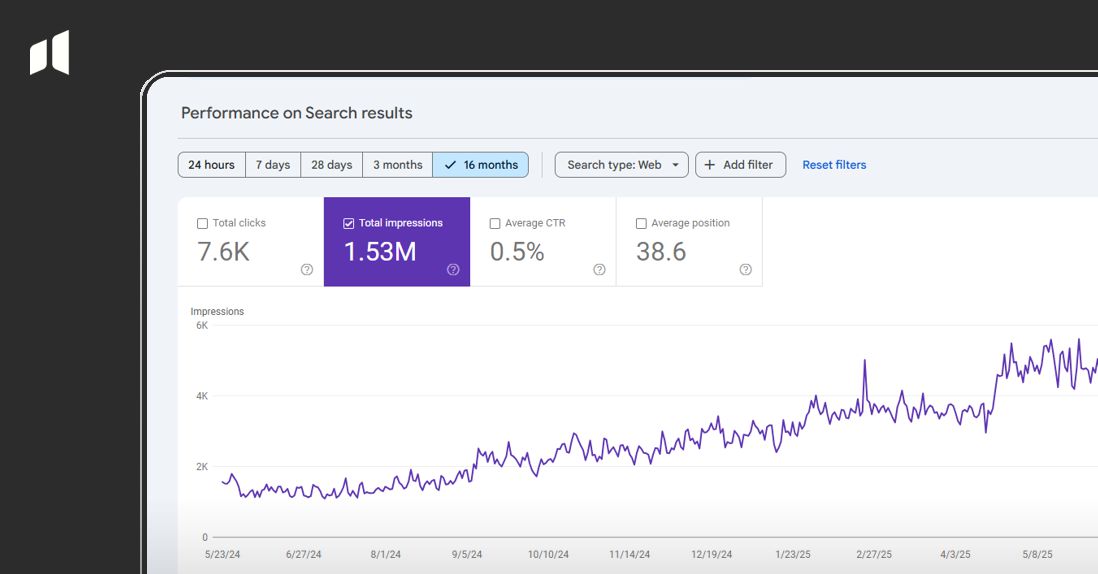
Task: Click help icon on Average position card
Action: coord(745,269)
